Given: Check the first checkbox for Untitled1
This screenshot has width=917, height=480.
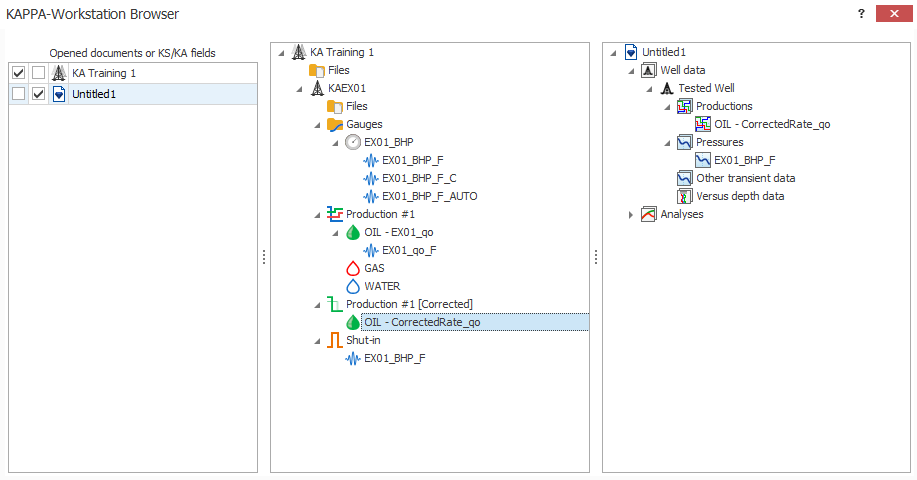Looking at the screenshot, I should tap(18, 94).
